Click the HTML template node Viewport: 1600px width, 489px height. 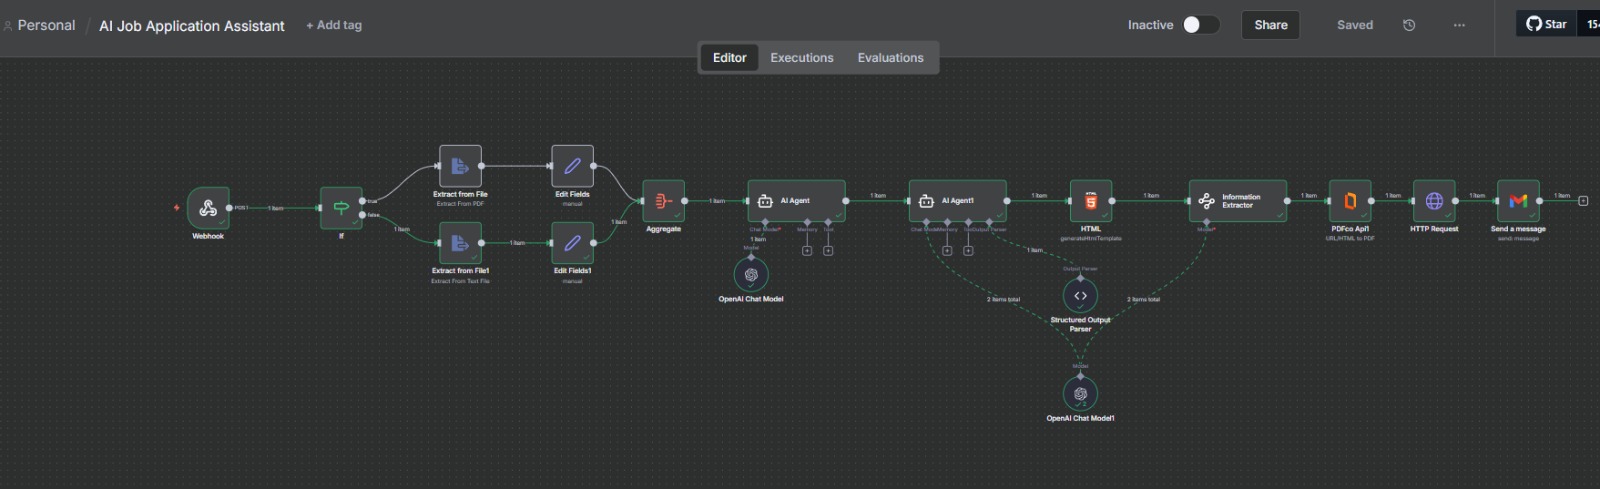[1090, 201]
